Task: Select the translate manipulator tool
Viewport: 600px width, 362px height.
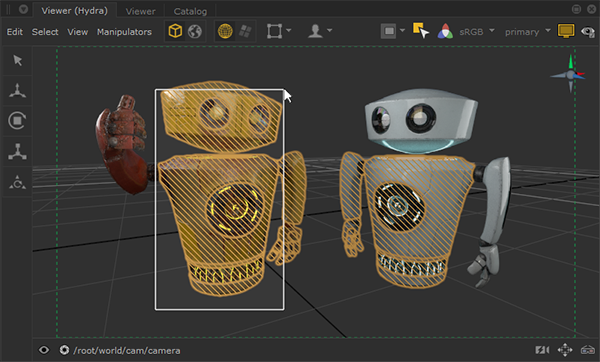Action: [18, 91]
